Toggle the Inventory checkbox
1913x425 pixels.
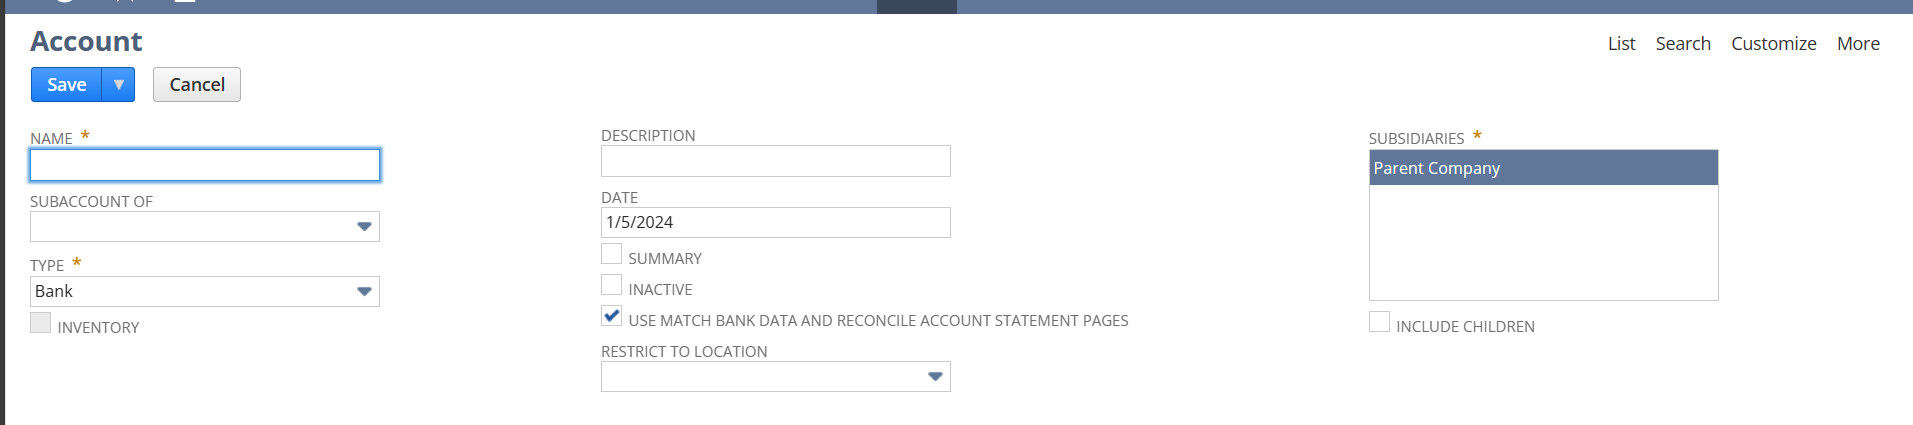tap(41, 323)
